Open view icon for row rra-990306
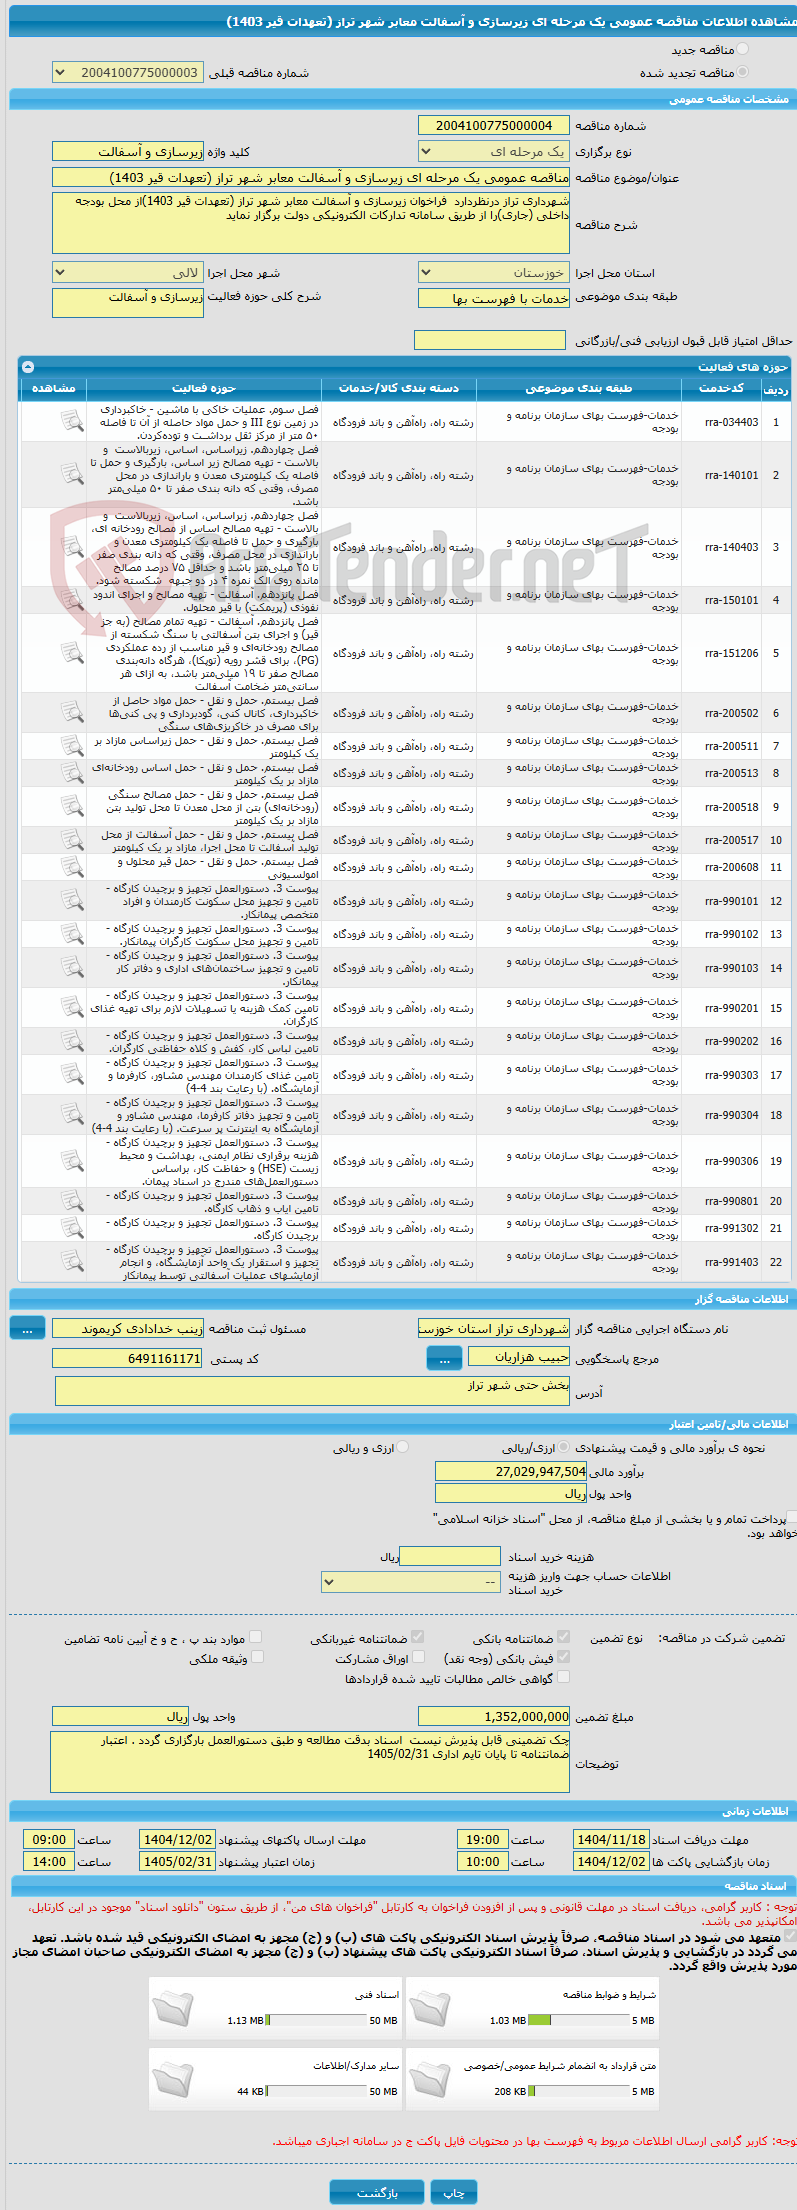Viewport: 797px width, 2210px height. coord(71,1161)
